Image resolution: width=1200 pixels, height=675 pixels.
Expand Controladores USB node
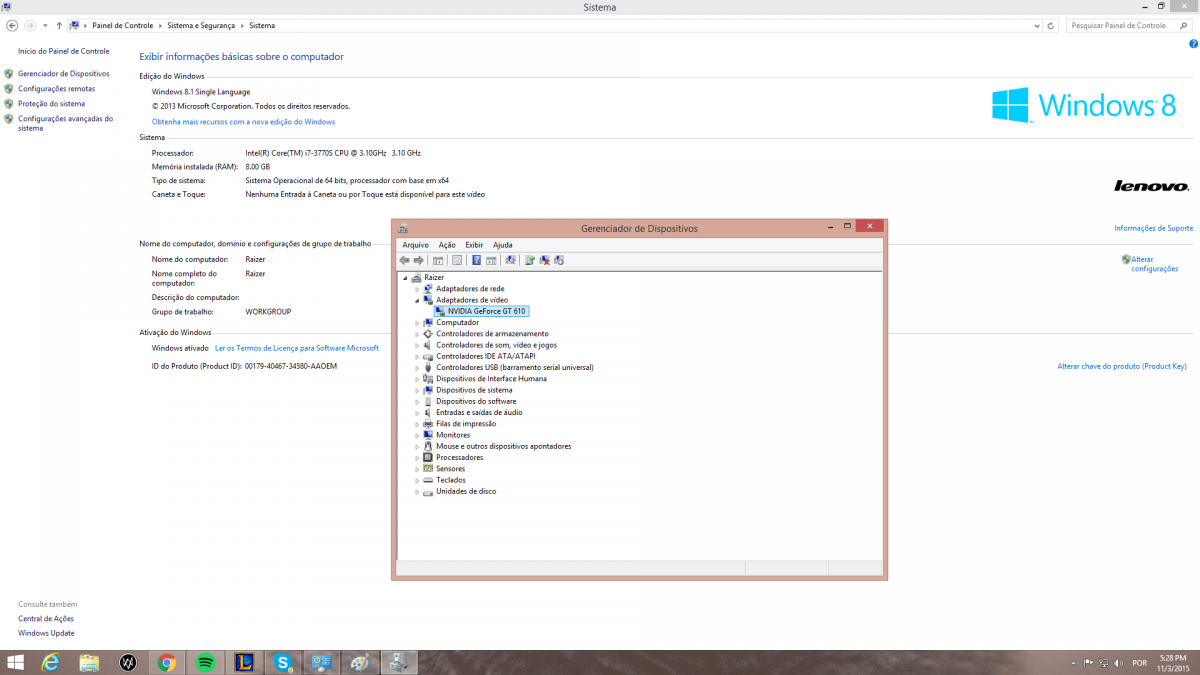pos(417,367)
